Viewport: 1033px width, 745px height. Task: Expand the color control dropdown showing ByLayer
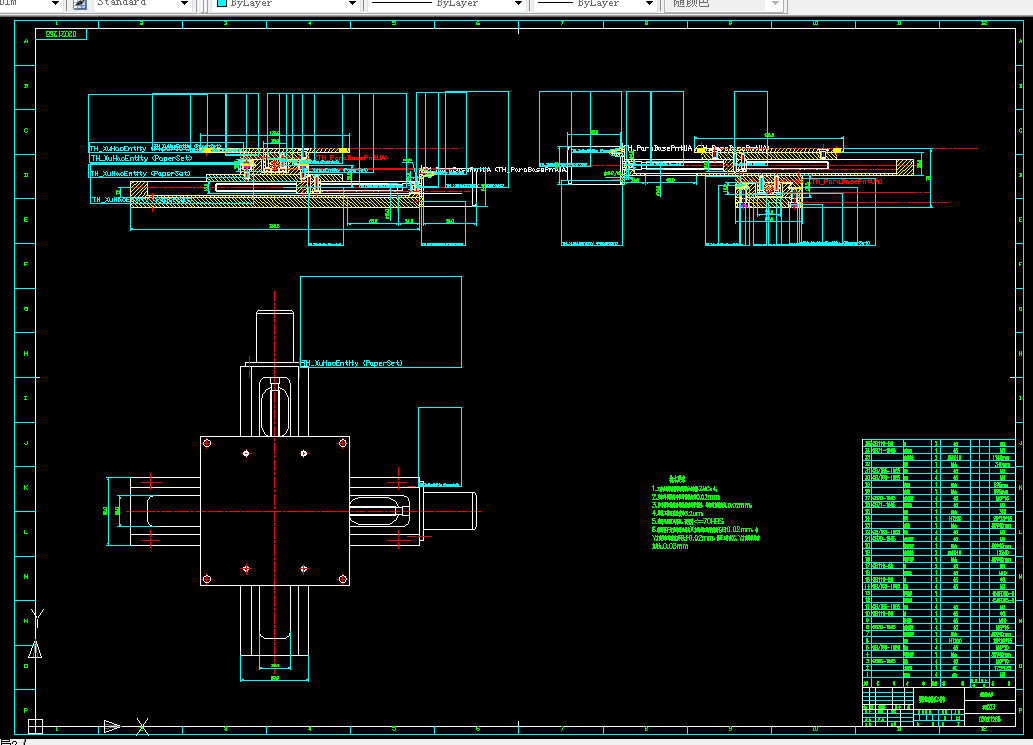point(352,4)
